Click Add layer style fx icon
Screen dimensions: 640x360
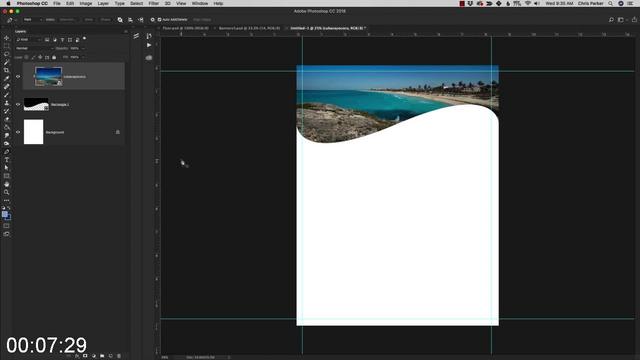point(76,356)
